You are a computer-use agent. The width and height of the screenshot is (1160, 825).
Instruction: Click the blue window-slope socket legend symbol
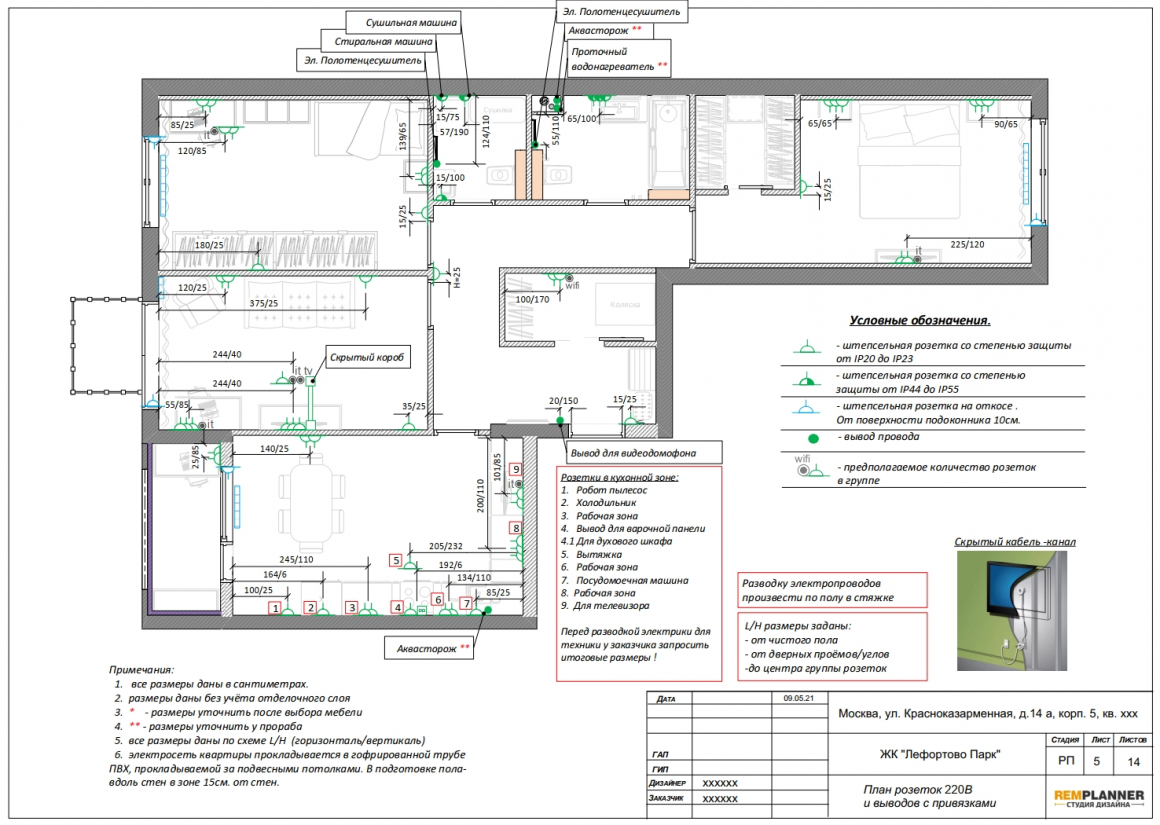tap(806, 408)
